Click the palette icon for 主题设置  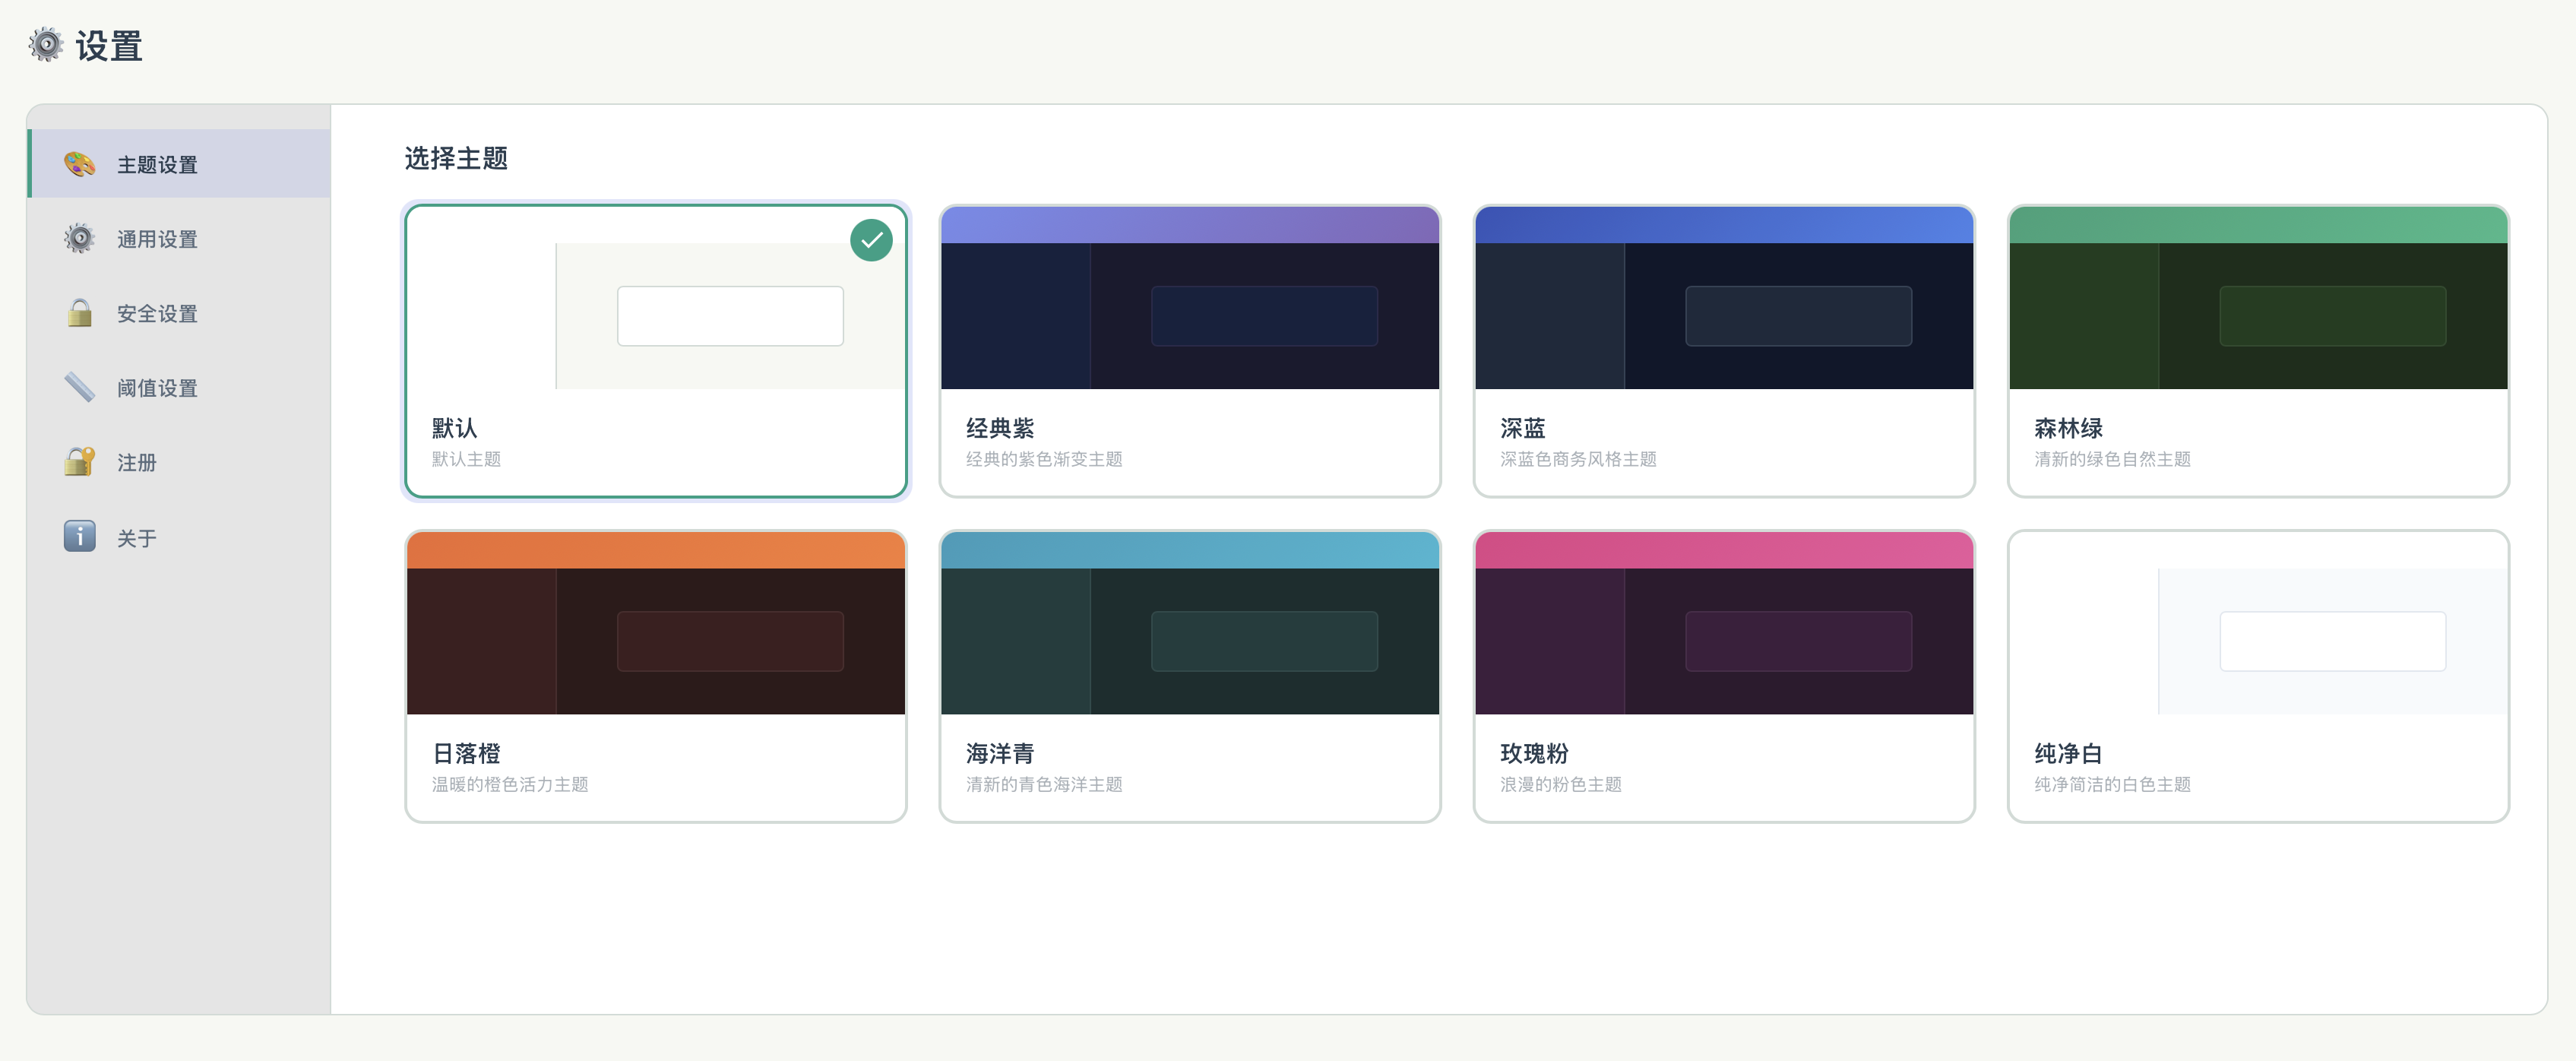[x=79, y=163]
